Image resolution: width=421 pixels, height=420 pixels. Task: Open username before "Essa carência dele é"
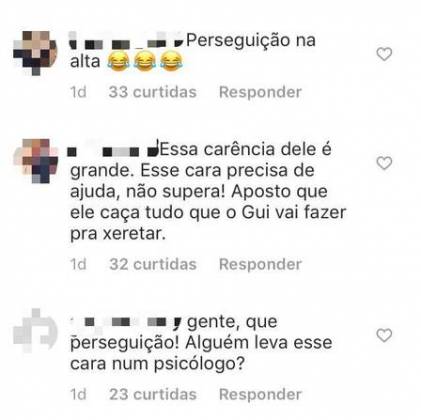tap(113, 151)
